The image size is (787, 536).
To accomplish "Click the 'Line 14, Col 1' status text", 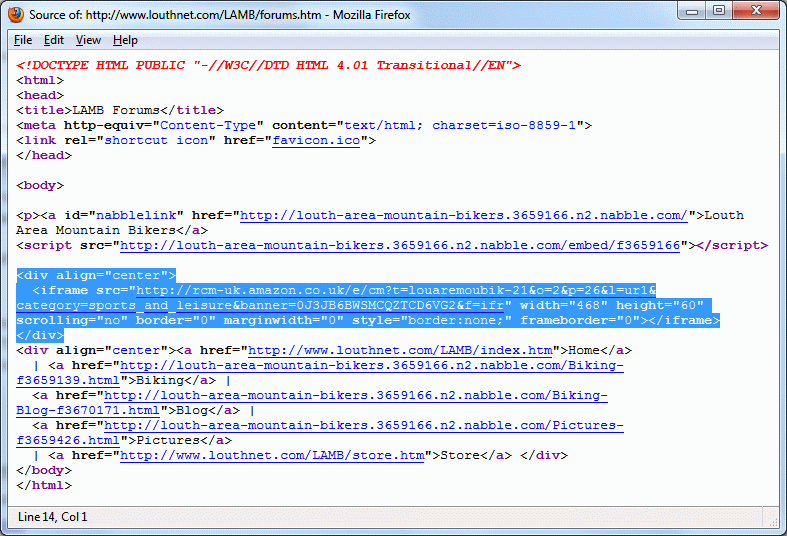I will click(53, 517).
